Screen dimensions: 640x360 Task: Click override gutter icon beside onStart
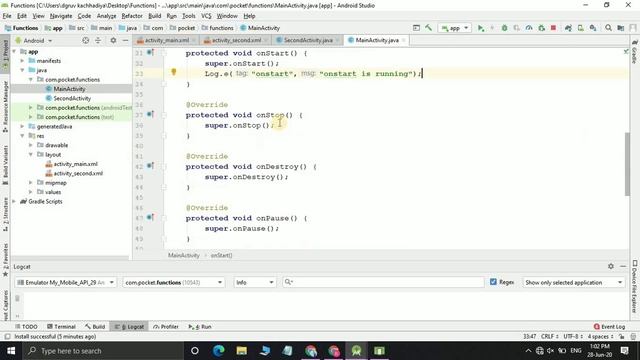coord(150,52)
